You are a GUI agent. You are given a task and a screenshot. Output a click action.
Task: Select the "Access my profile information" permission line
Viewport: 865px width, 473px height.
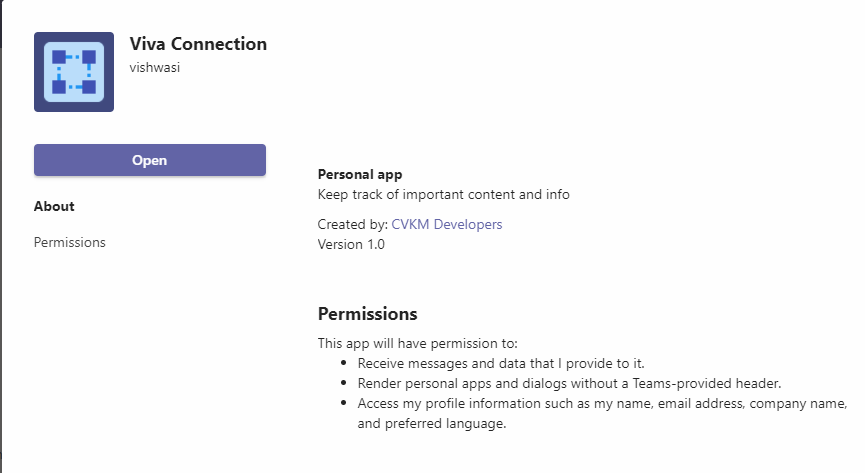click(x=602, y=403)
